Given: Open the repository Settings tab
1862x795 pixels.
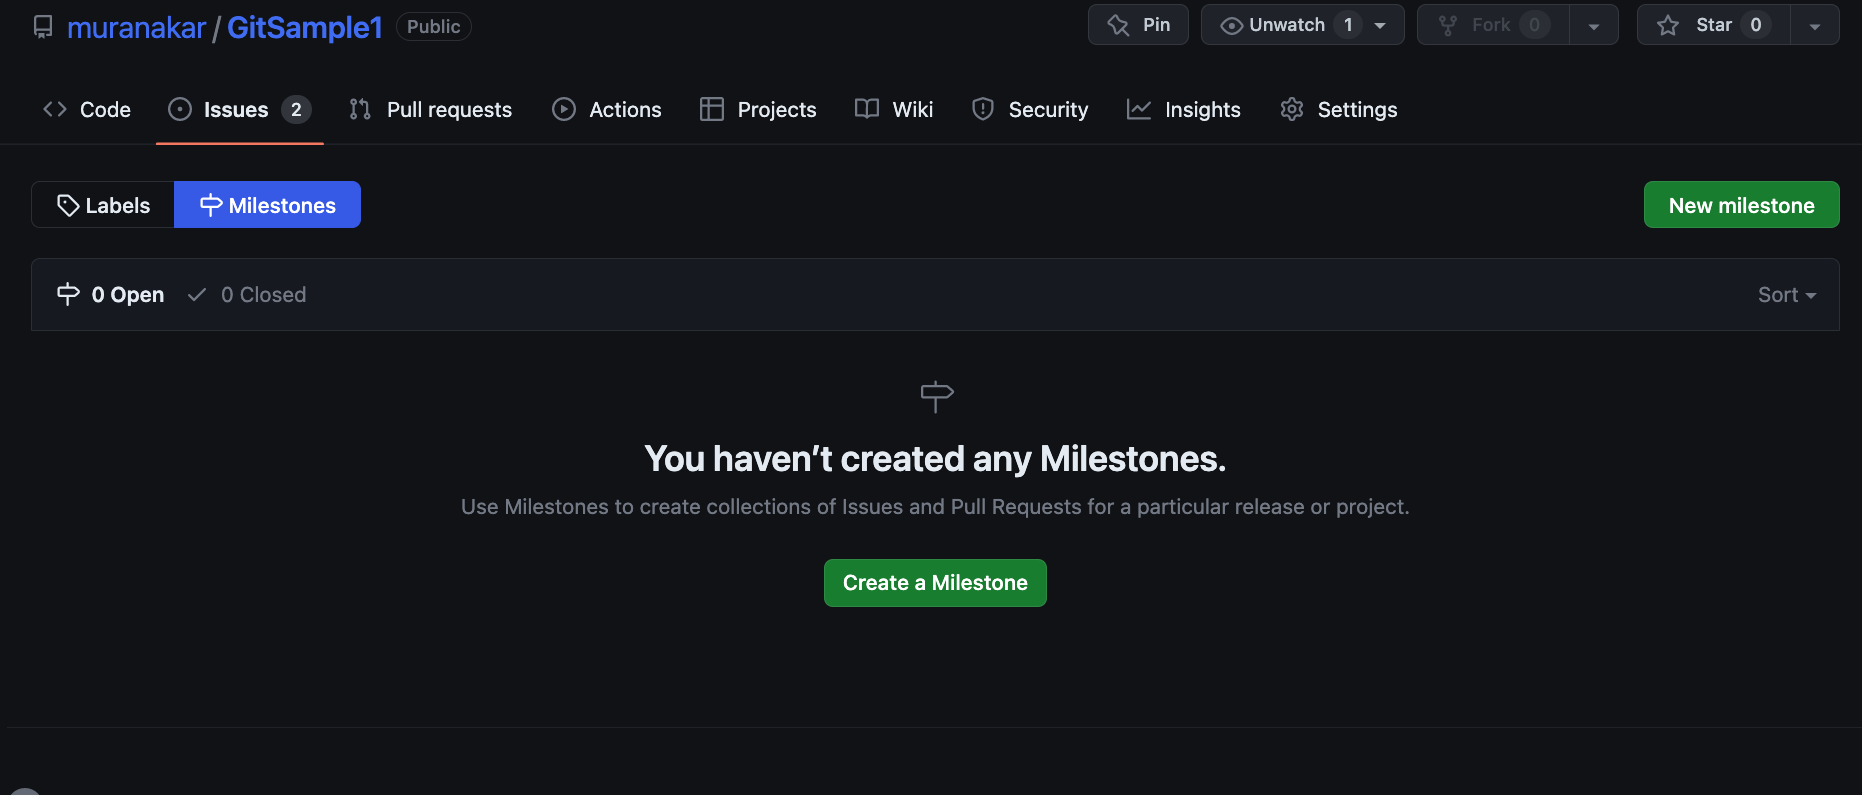Looking at the screenshot, I should [x=1339, y=109].
